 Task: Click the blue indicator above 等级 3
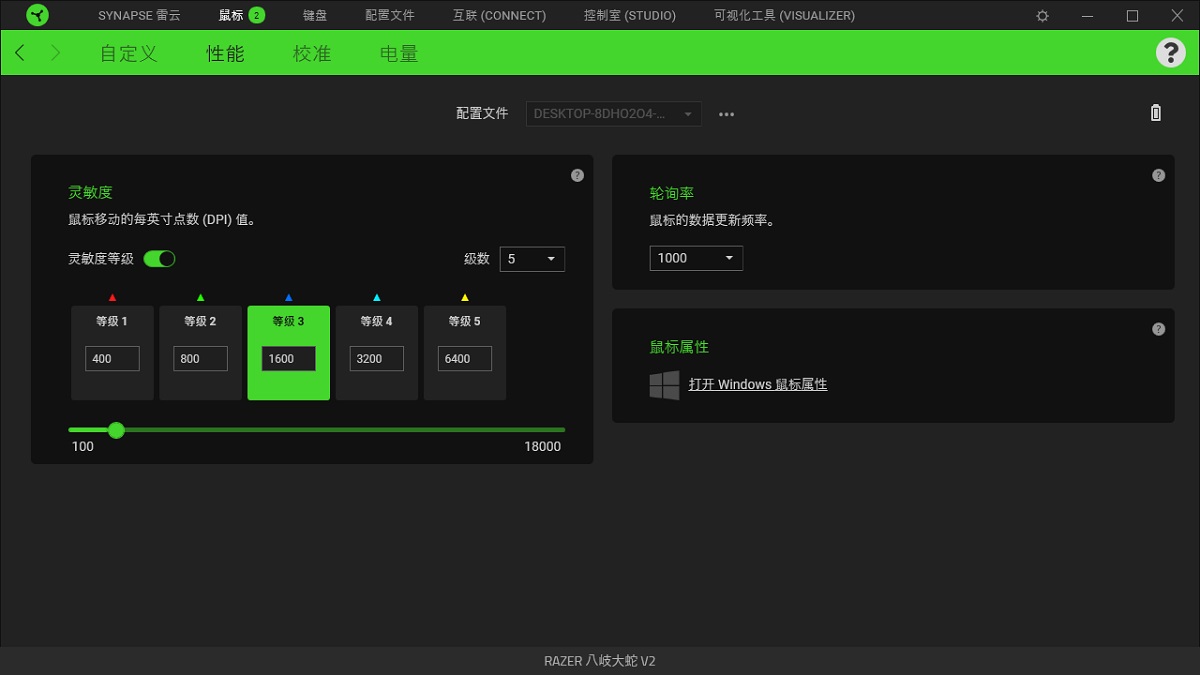[288, 297]
